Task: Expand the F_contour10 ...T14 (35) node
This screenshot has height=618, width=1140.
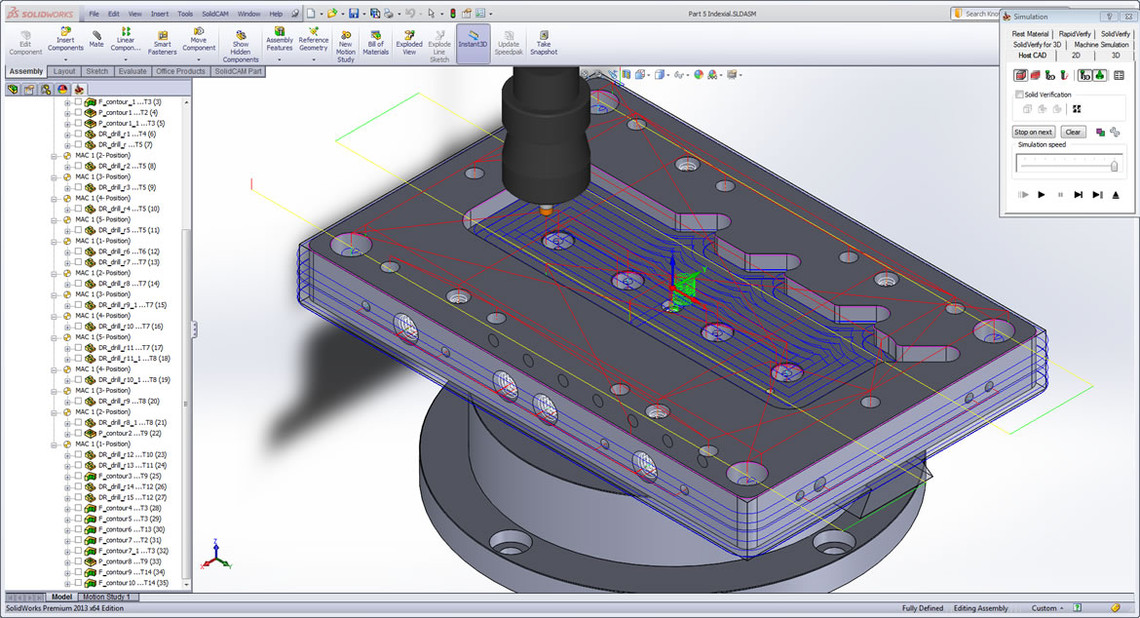Action: (68, 583)
